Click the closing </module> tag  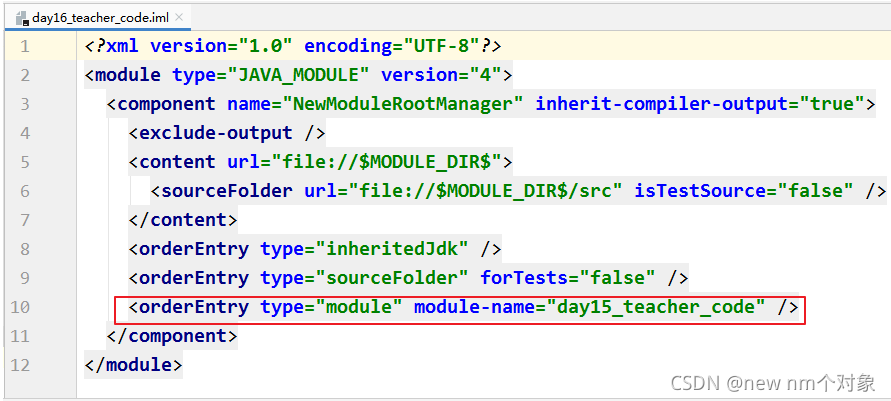(x=134, y=365)
